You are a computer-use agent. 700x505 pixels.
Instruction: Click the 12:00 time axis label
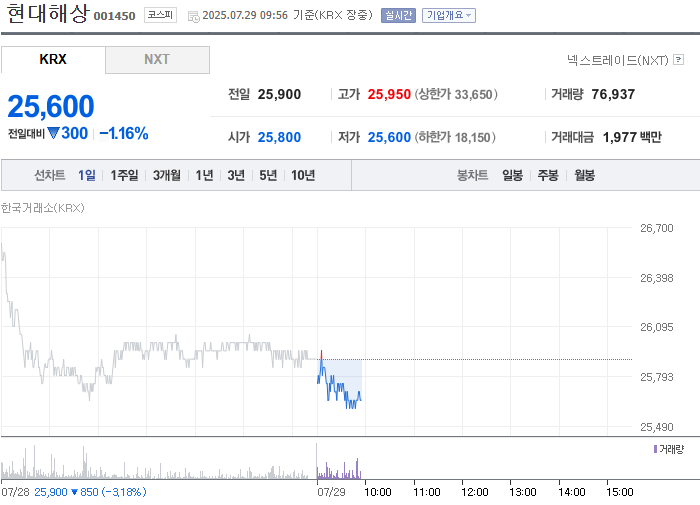(475, 492)
